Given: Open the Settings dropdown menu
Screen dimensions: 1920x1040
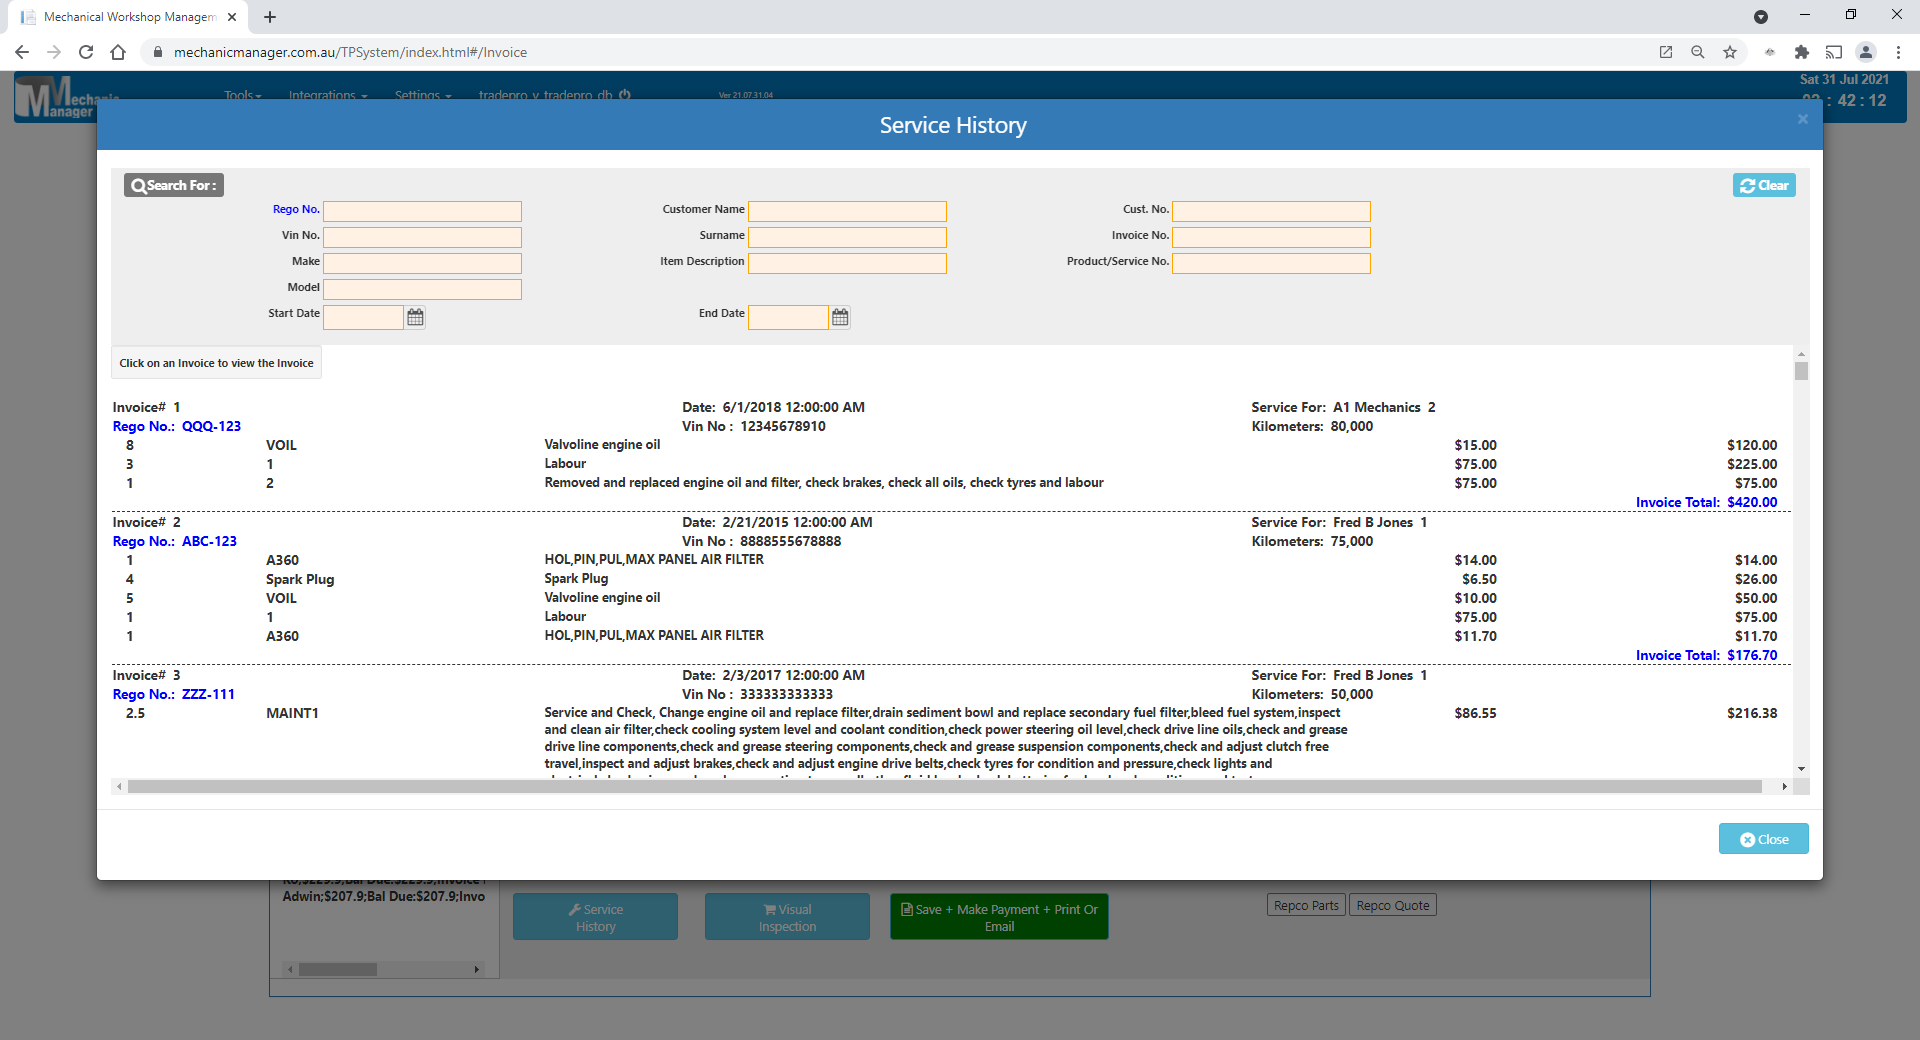Looking at the screenshot, I should click(422, 95).
